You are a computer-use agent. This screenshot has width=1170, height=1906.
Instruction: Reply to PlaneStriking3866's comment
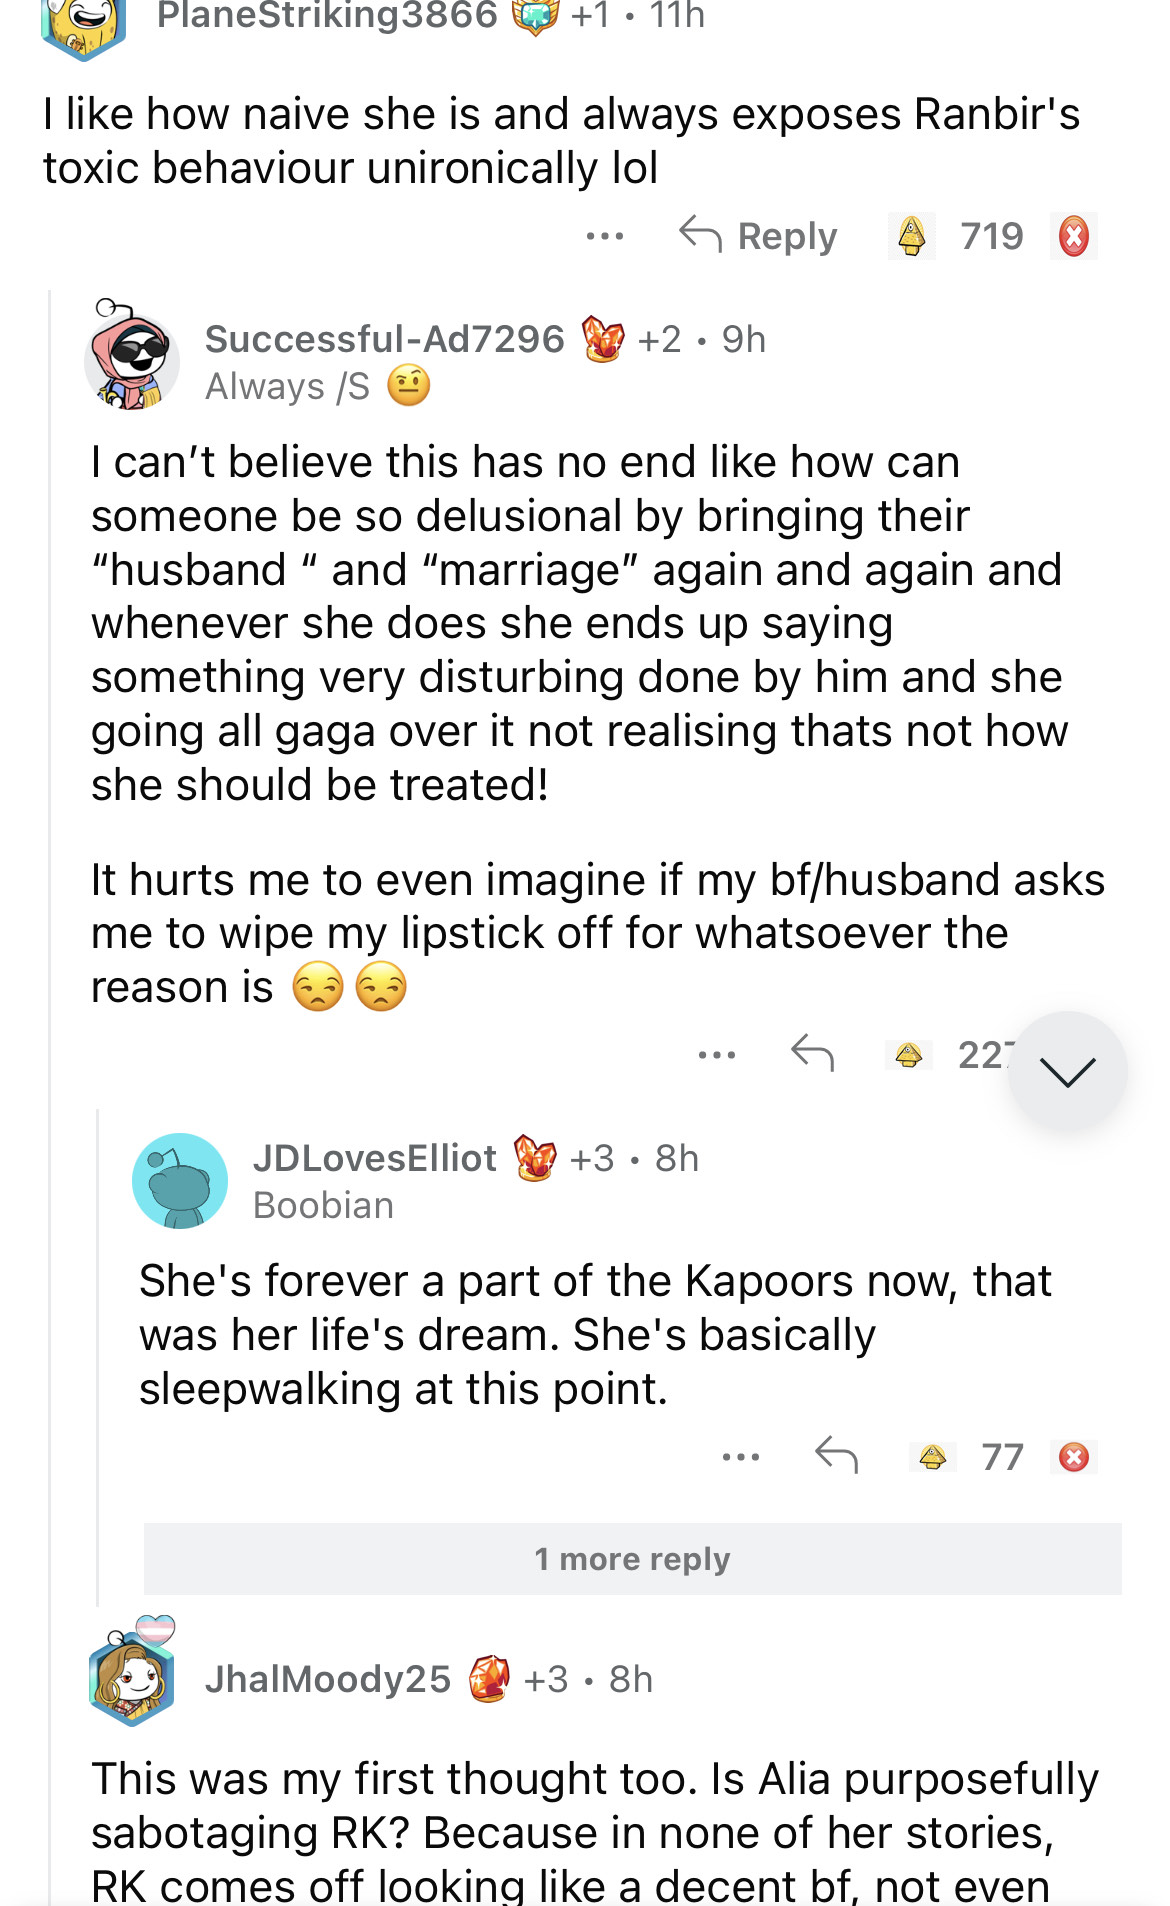pos(758,237)
